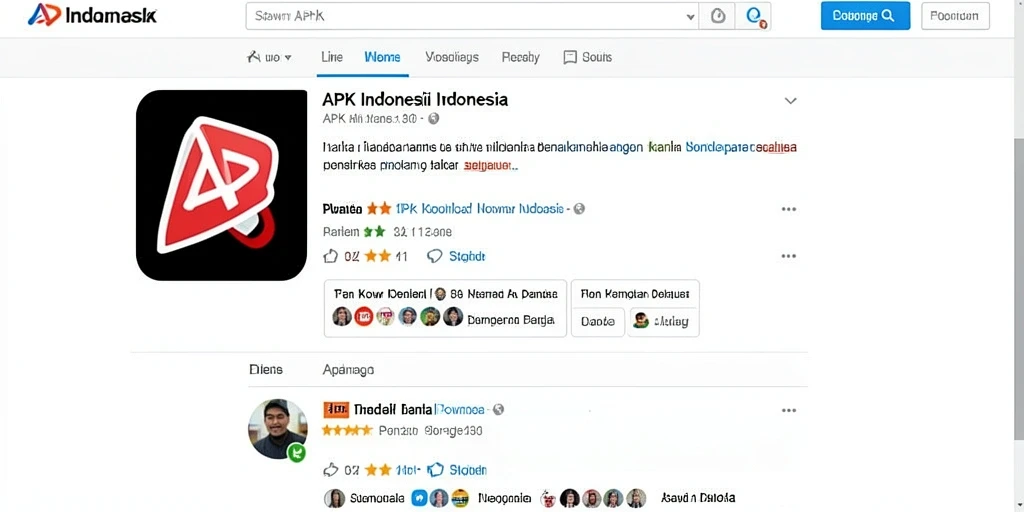Click the Stghdr comment link
Screen dimensions: 1024x512
coord(467,256)
